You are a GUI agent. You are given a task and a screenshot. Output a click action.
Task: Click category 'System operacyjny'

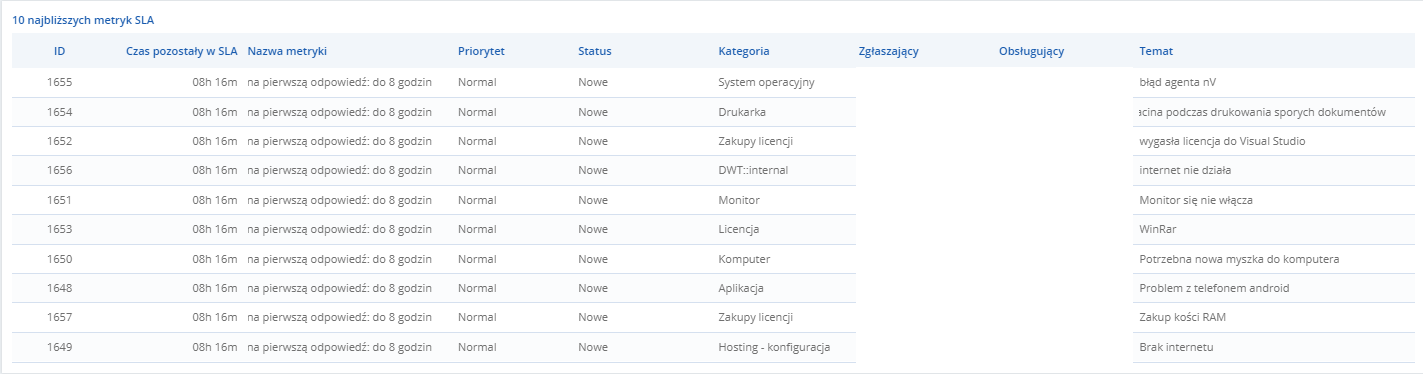coord(767,82)
